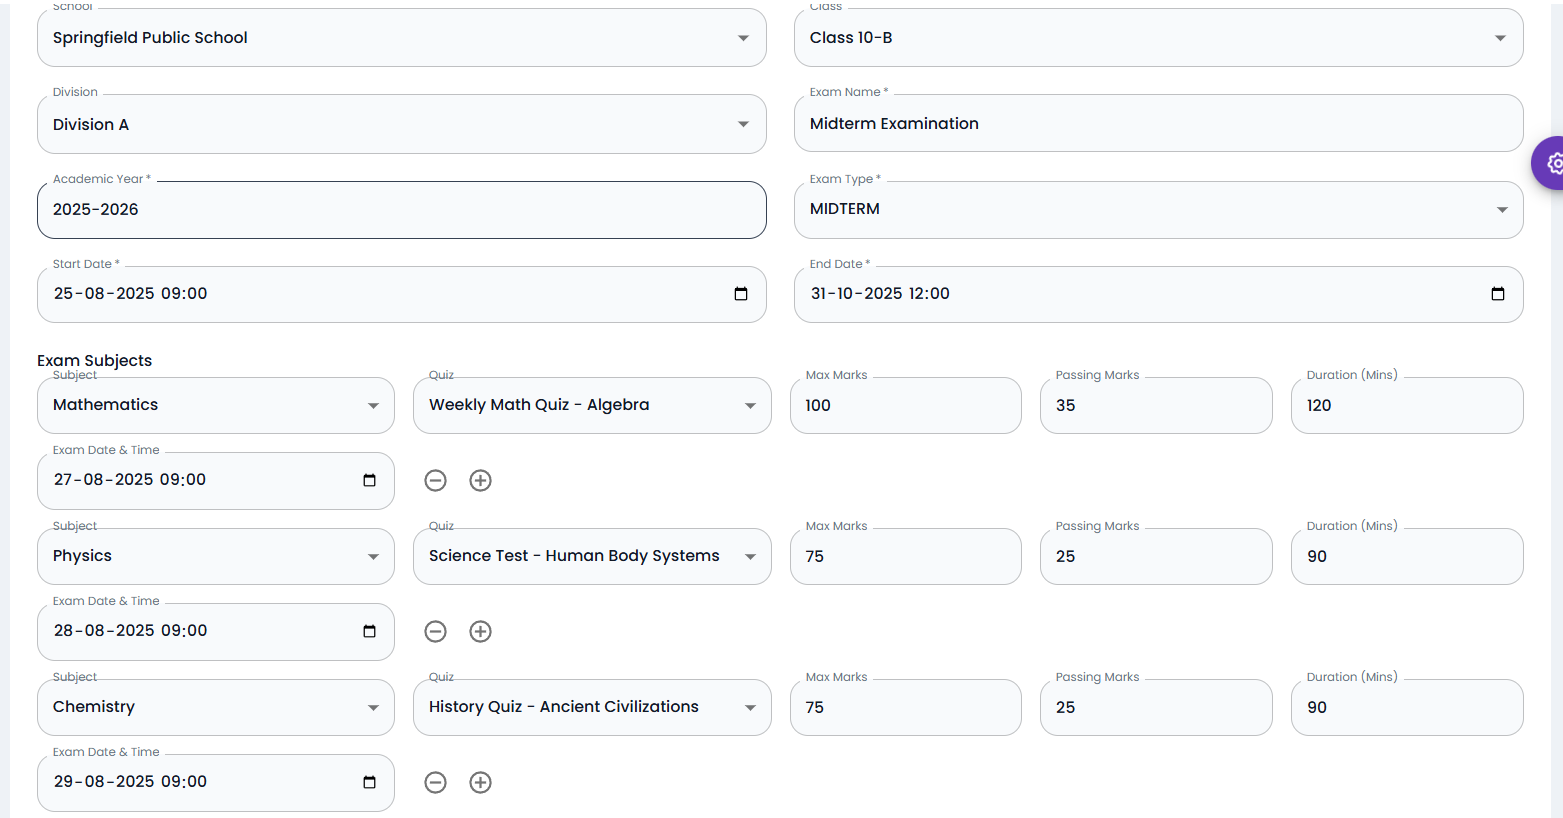Click Max Marks for Physics
Viewport: 1563px width, 818px height.
[x=905, y=556]
